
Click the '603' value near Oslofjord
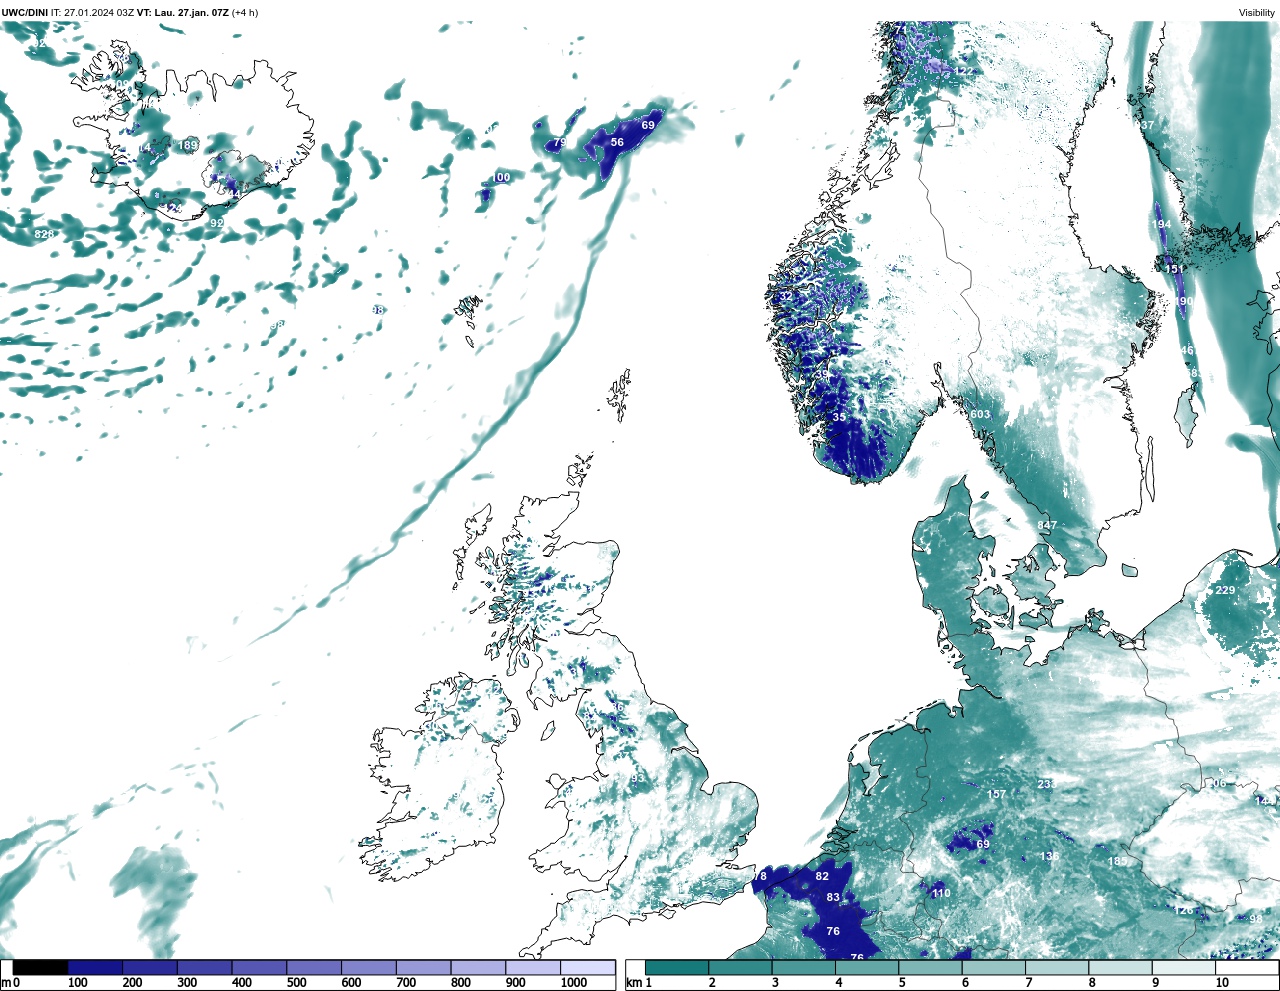(x=980, y=414)
